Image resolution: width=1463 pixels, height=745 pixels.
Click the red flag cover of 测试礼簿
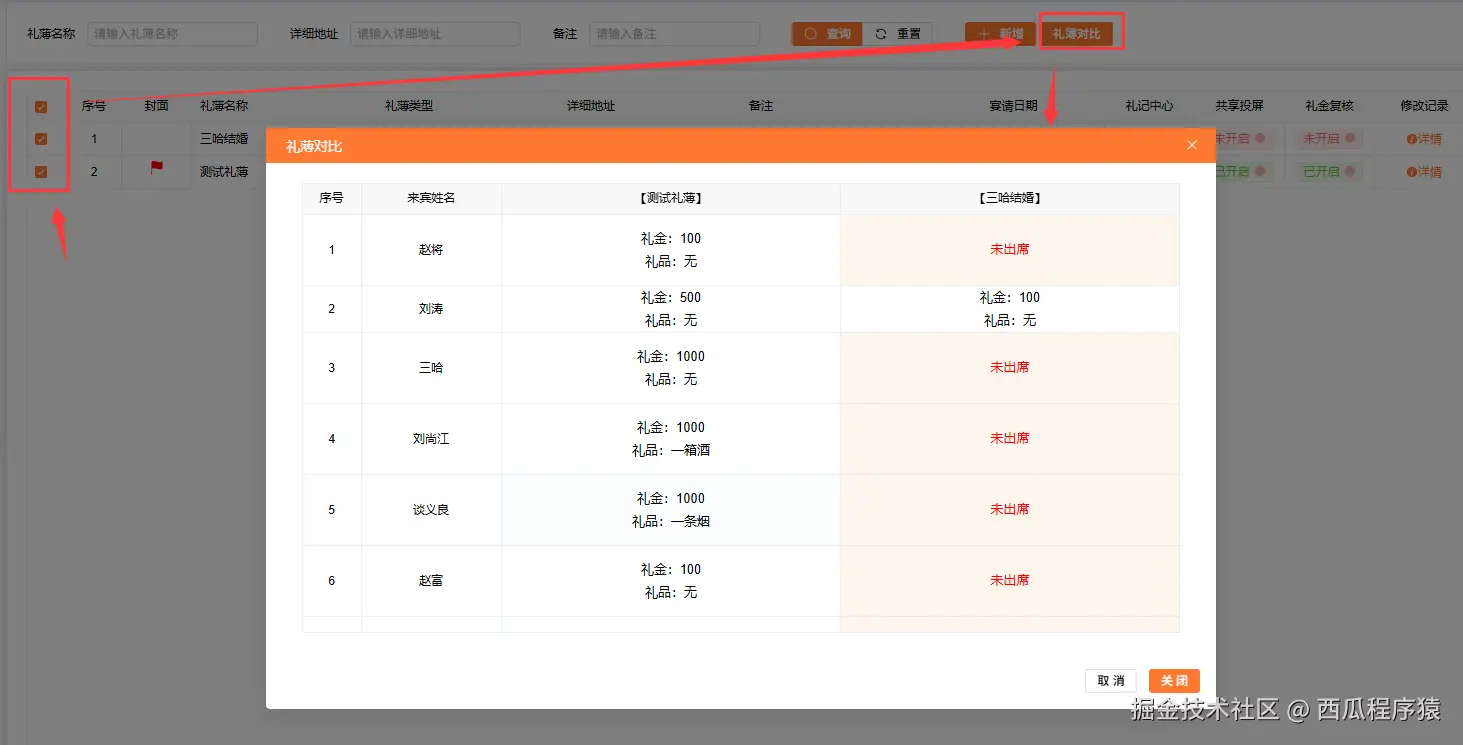[x=157, y=168]
